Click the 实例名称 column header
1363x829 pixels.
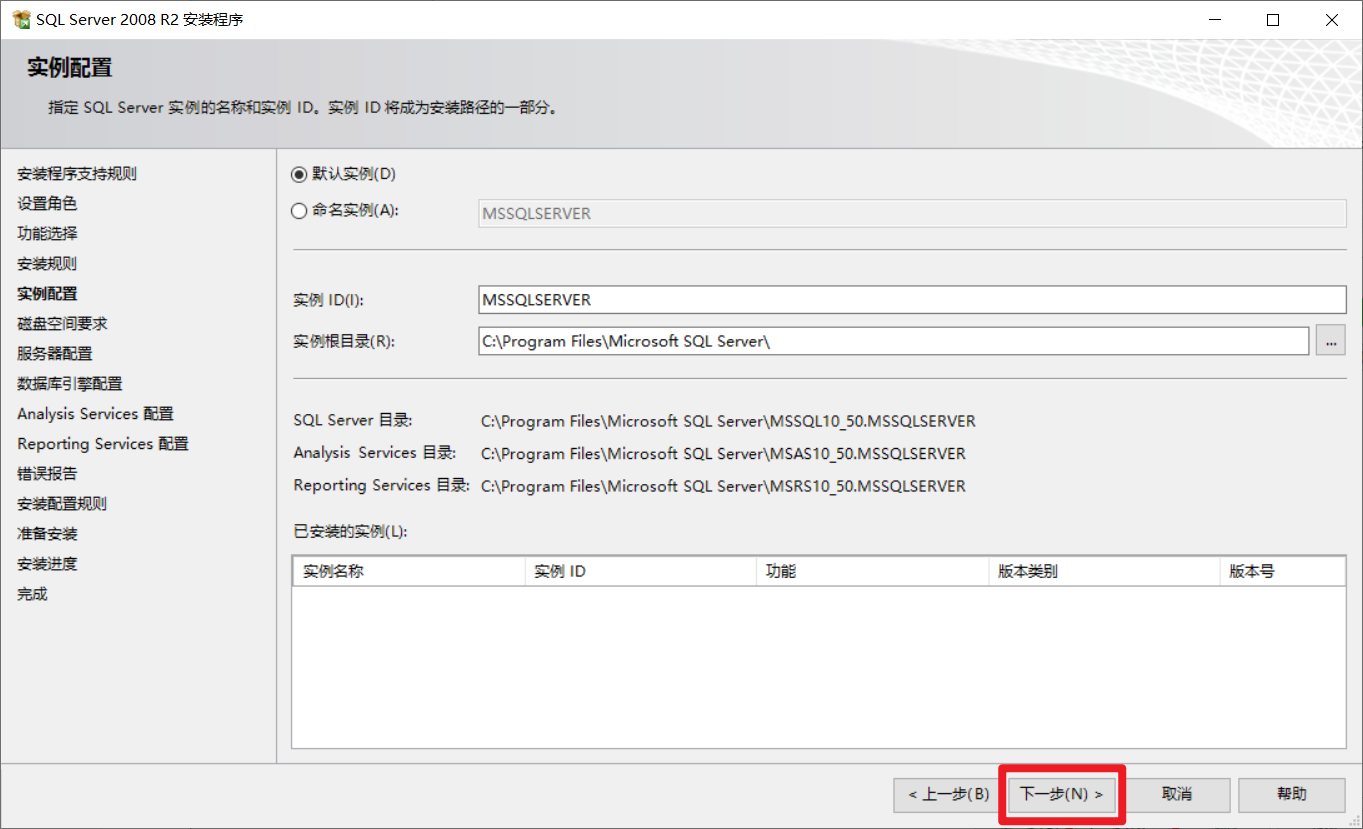coord(408,572)
